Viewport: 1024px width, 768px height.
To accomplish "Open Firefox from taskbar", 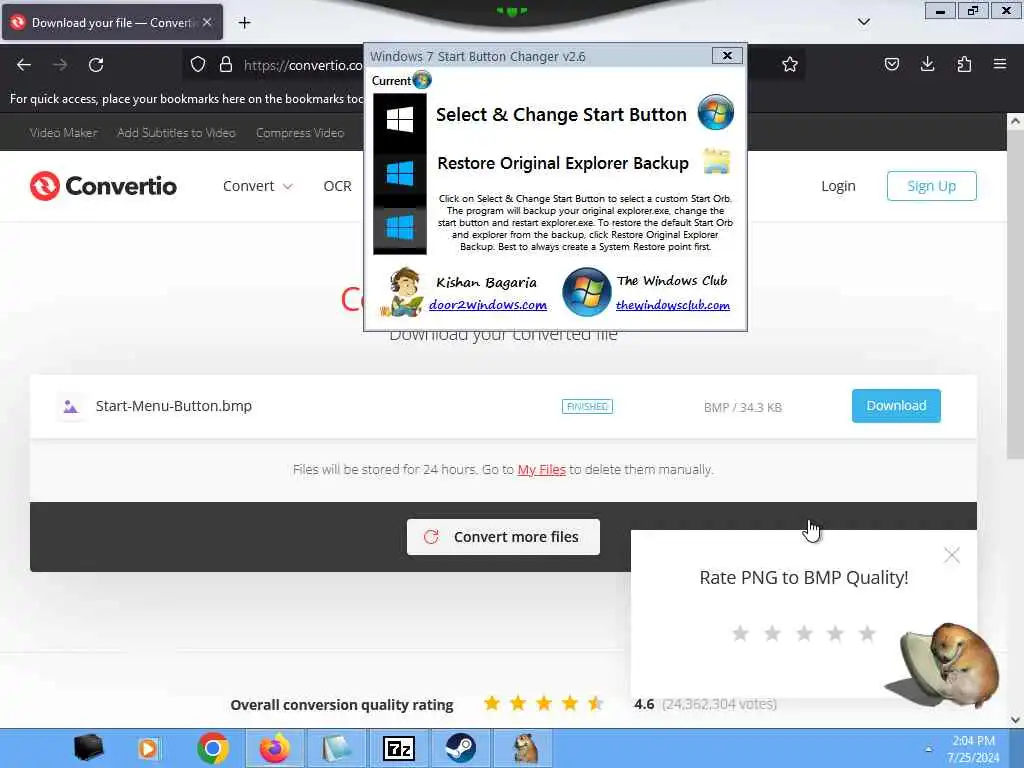I will coord(275,748).
